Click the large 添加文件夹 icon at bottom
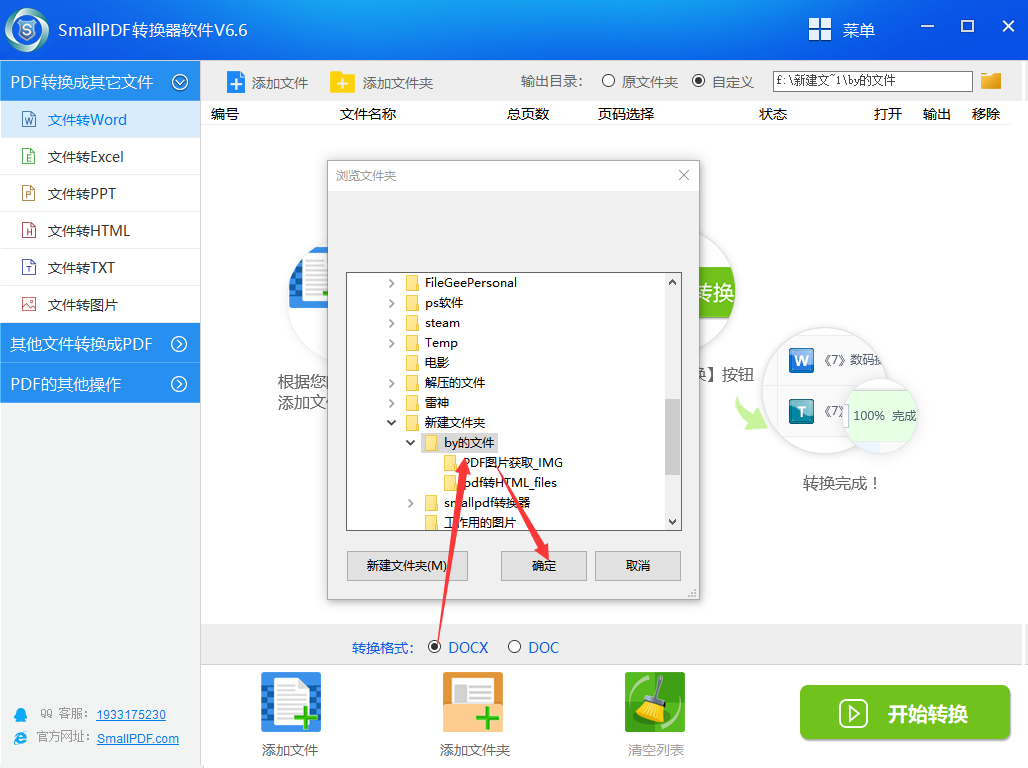This screenshot has height=768, width=1028. [x=473, y=702]
